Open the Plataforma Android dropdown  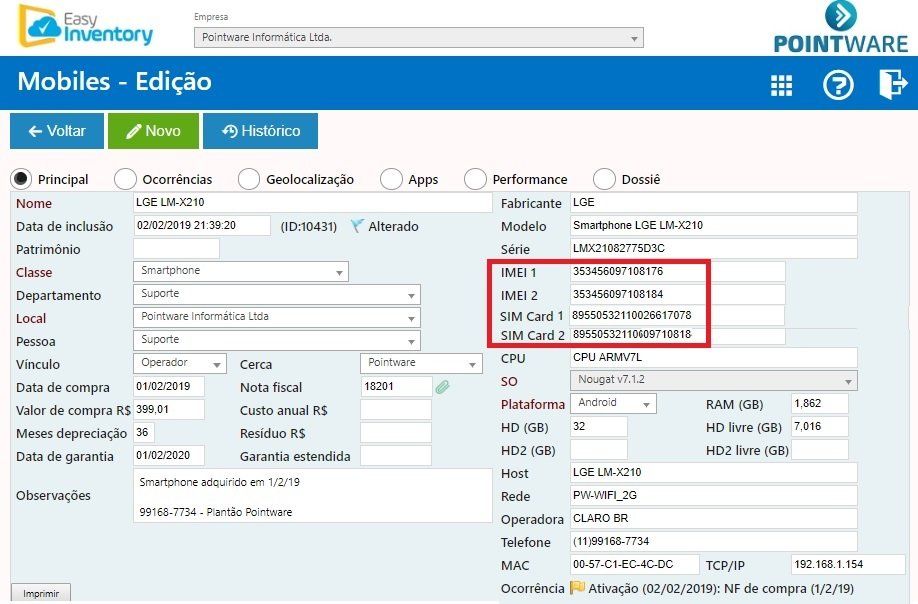pos(613,403)
